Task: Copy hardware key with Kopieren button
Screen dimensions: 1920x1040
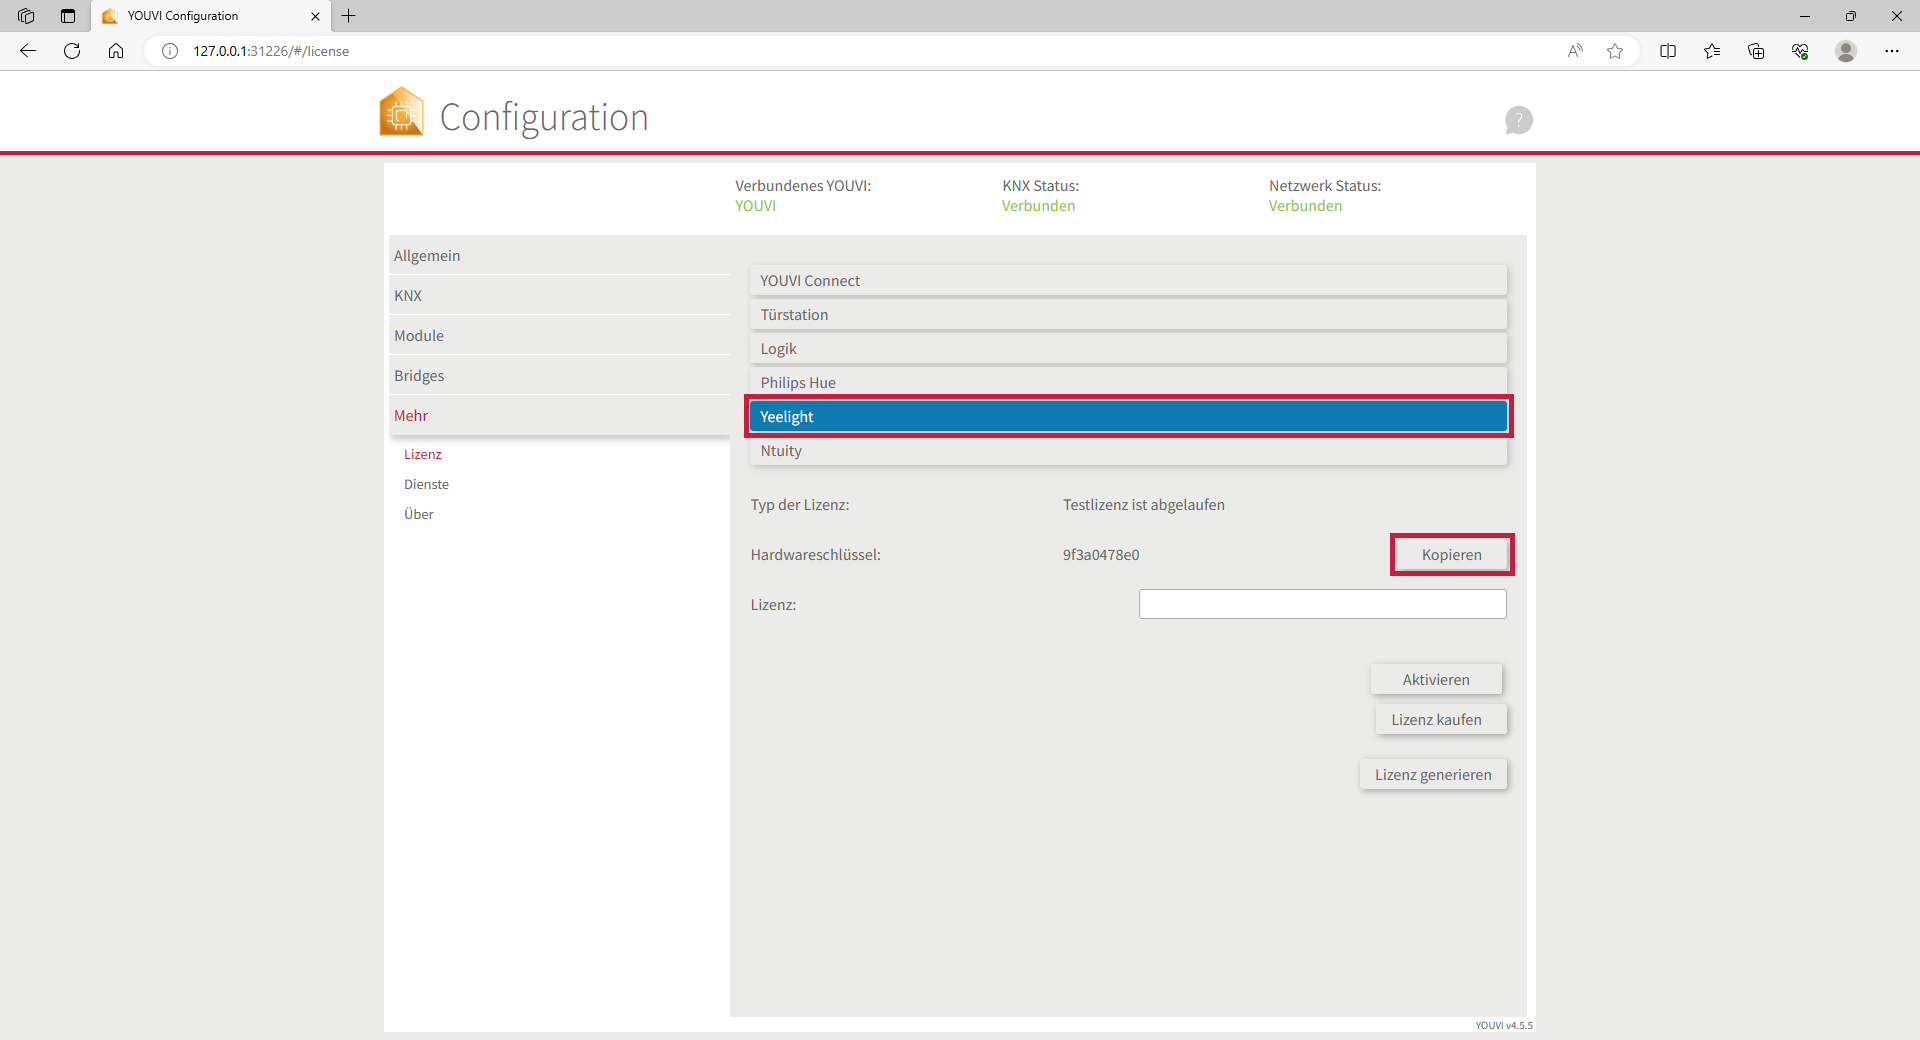Action: coord(1452,555)
